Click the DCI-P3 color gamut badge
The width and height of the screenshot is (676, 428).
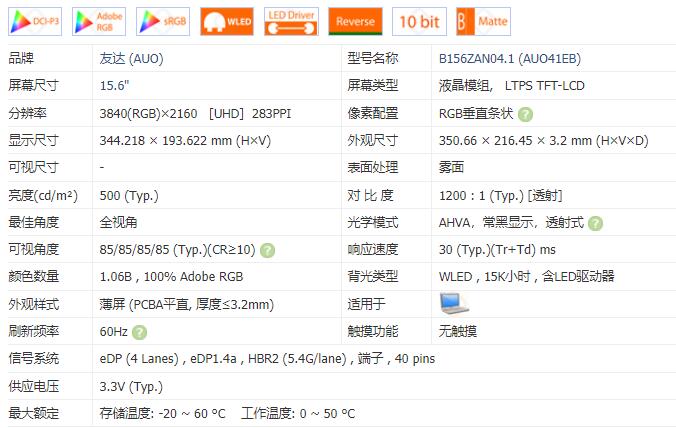[x=35, y=22]
